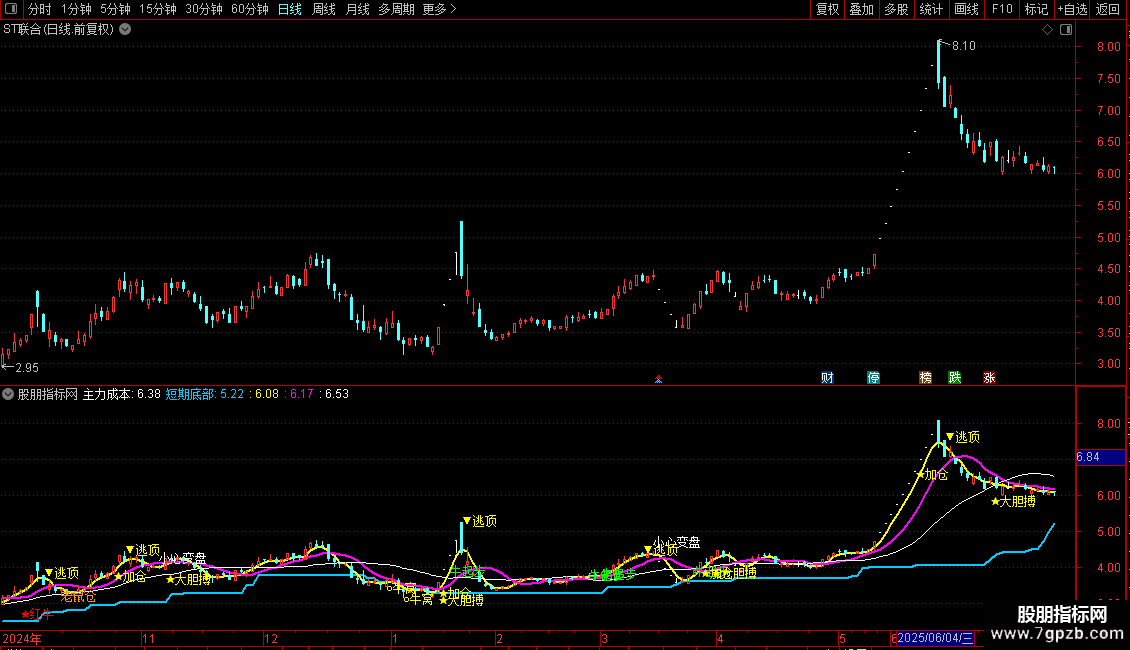Screen dimensions: 1130x650
Task: Click the yellow 6.08 indicator value
Action: pos(267,394)
